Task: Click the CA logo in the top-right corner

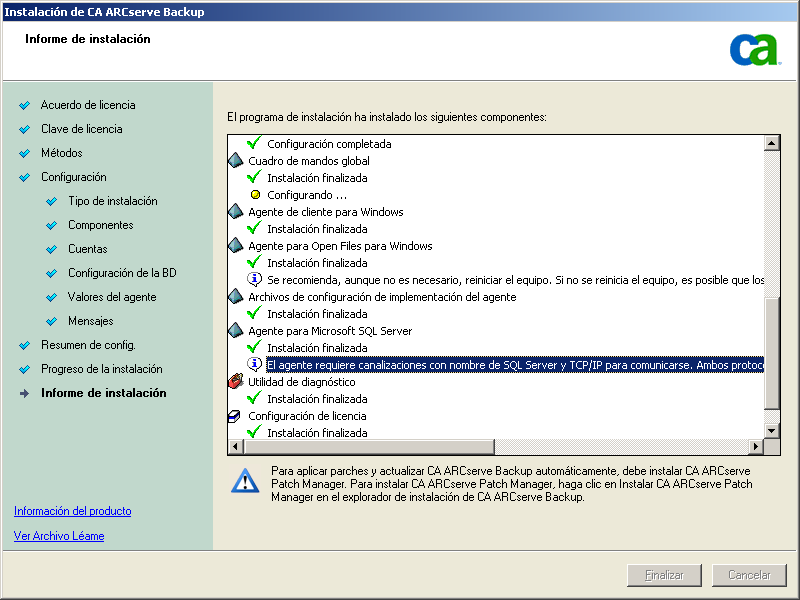Action: [757, 51]
